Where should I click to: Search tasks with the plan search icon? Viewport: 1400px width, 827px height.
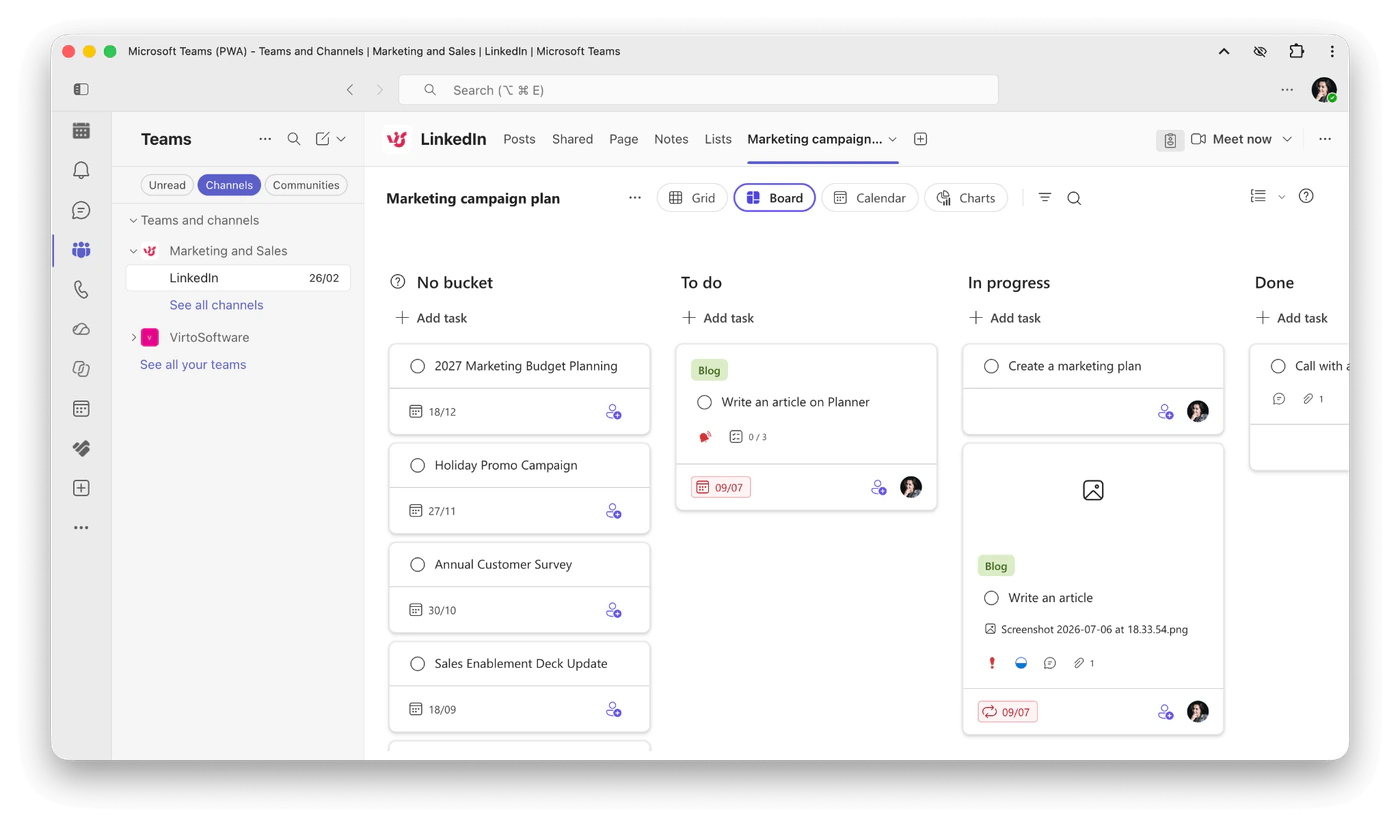point(1074,198)
